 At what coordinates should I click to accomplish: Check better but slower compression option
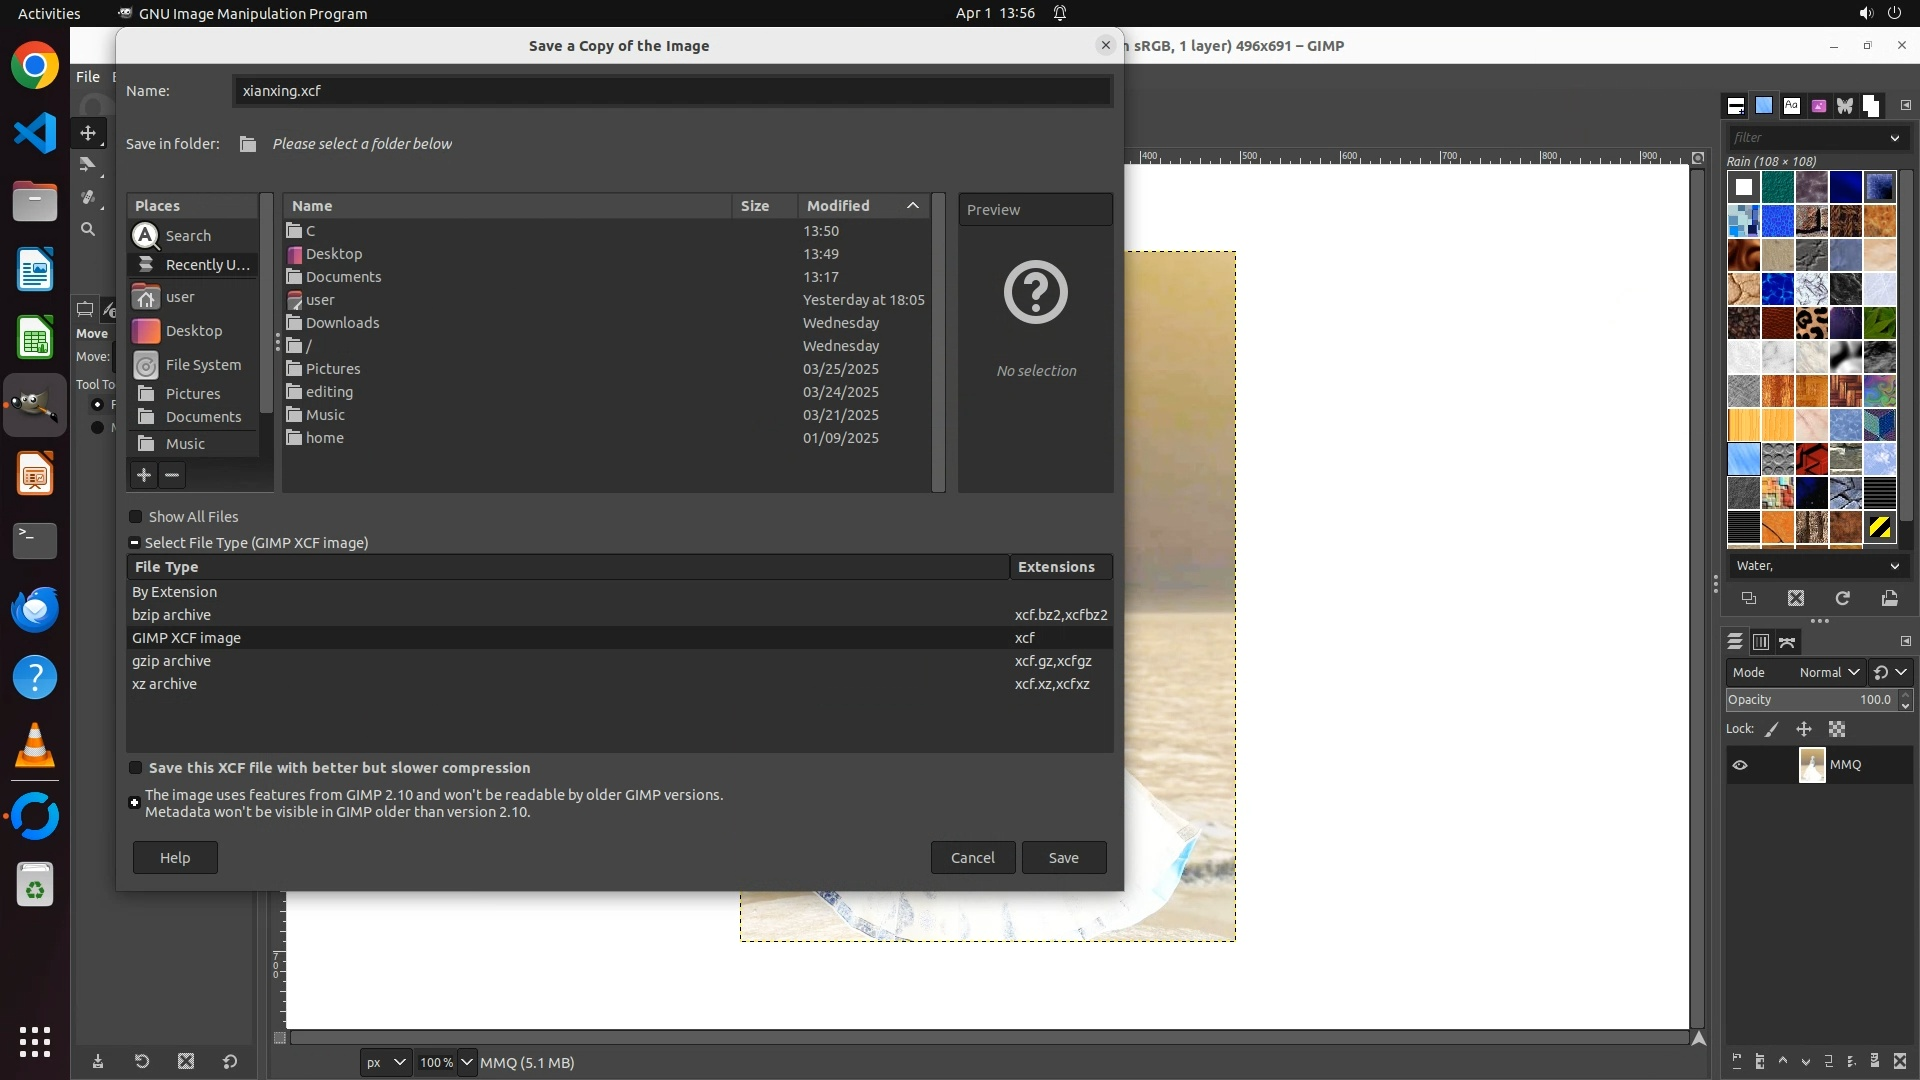(136, 768)
